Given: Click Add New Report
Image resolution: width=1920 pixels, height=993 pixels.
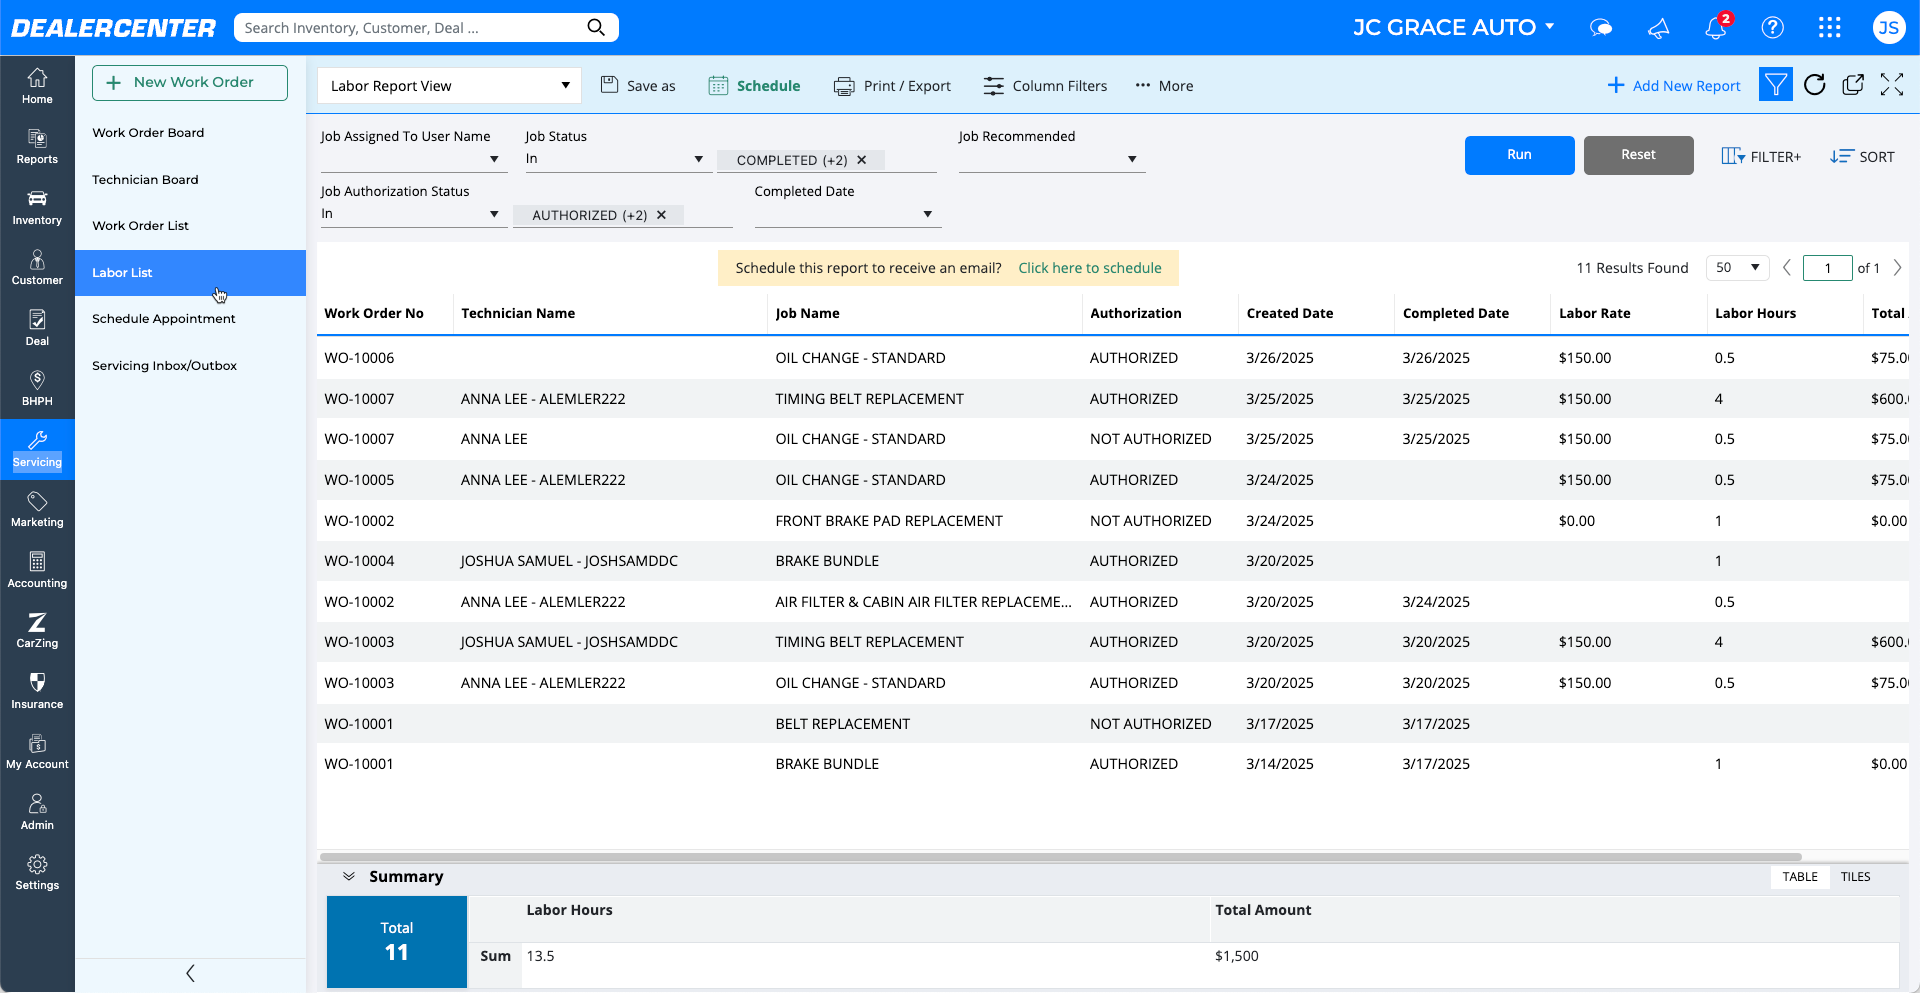Looking at the screenshot, I should tap(1674, 86).
